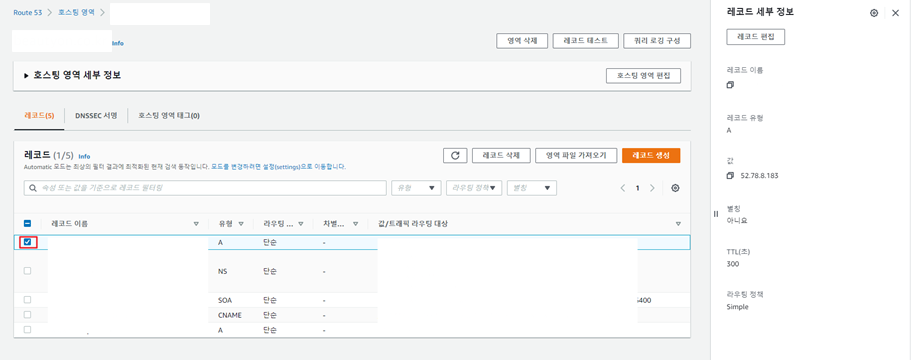Uncheck the selected first A record checkbox

[27, 242]
